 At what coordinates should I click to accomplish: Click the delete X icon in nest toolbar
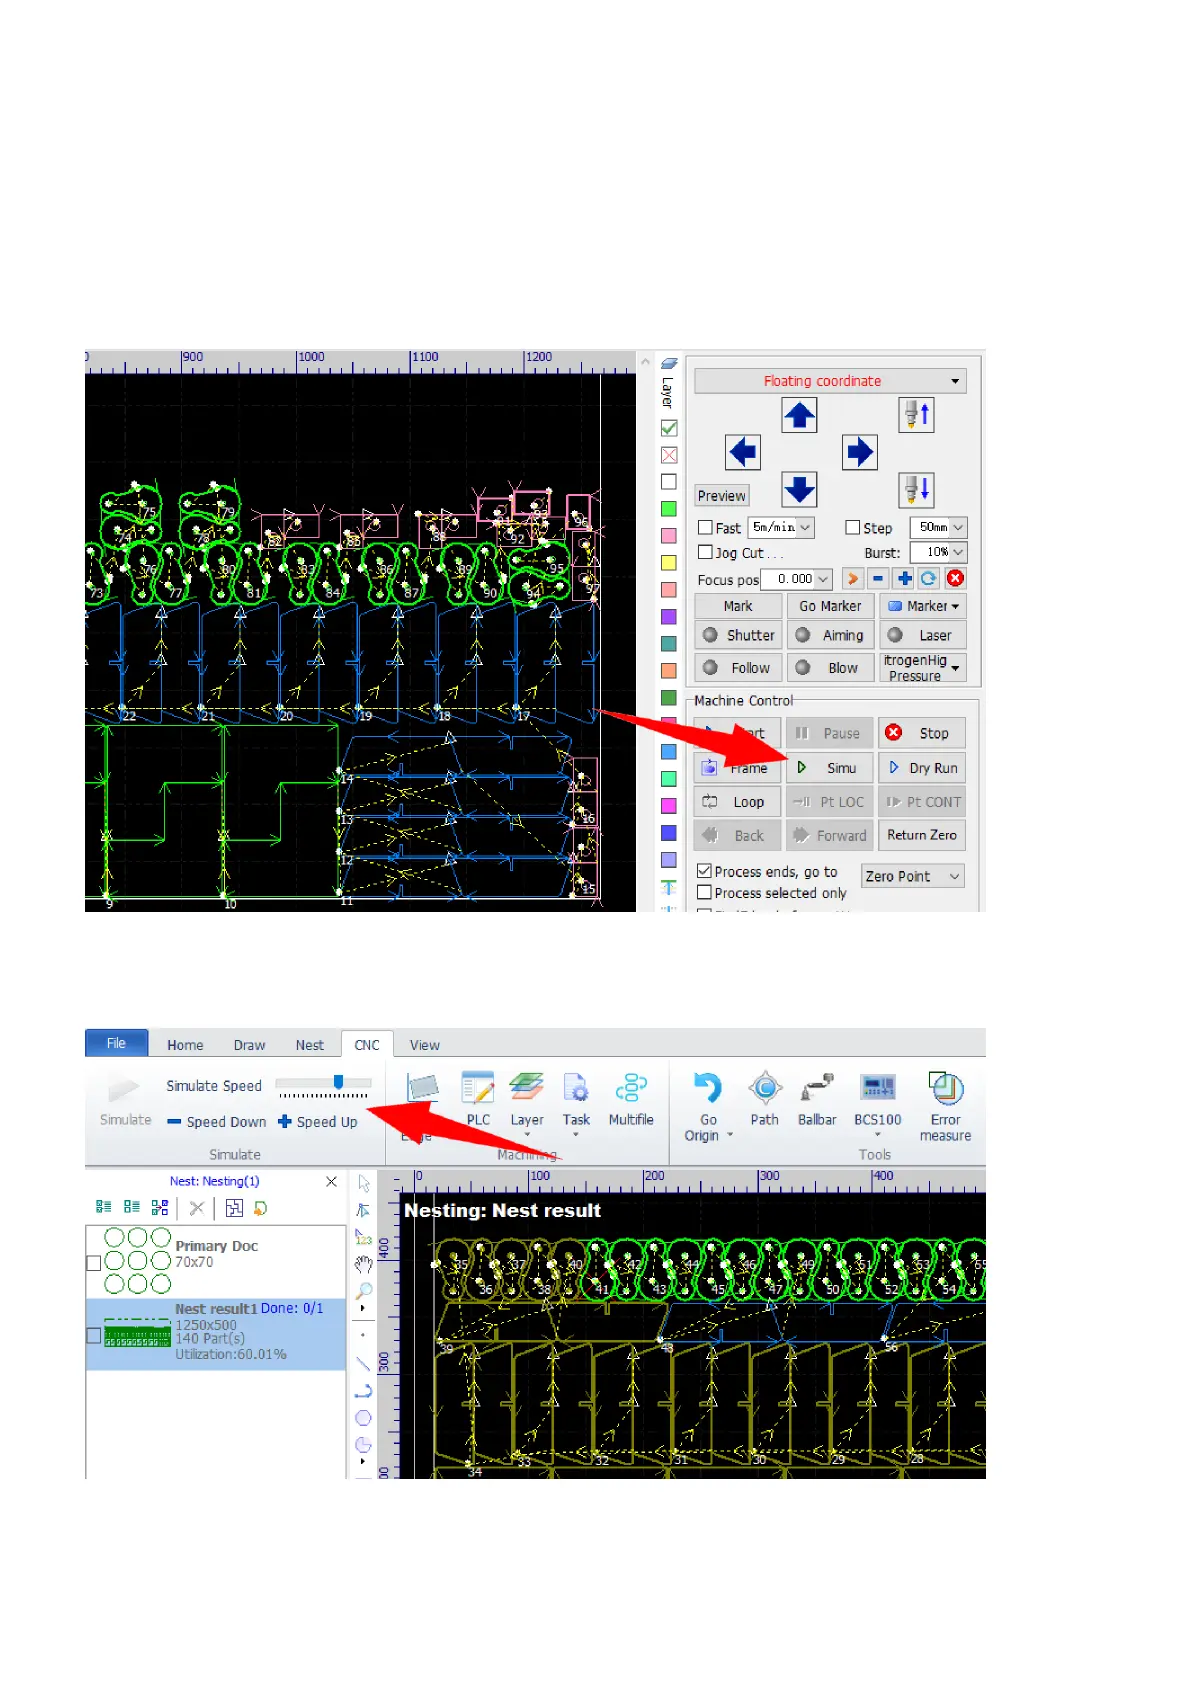(197, 1208)
